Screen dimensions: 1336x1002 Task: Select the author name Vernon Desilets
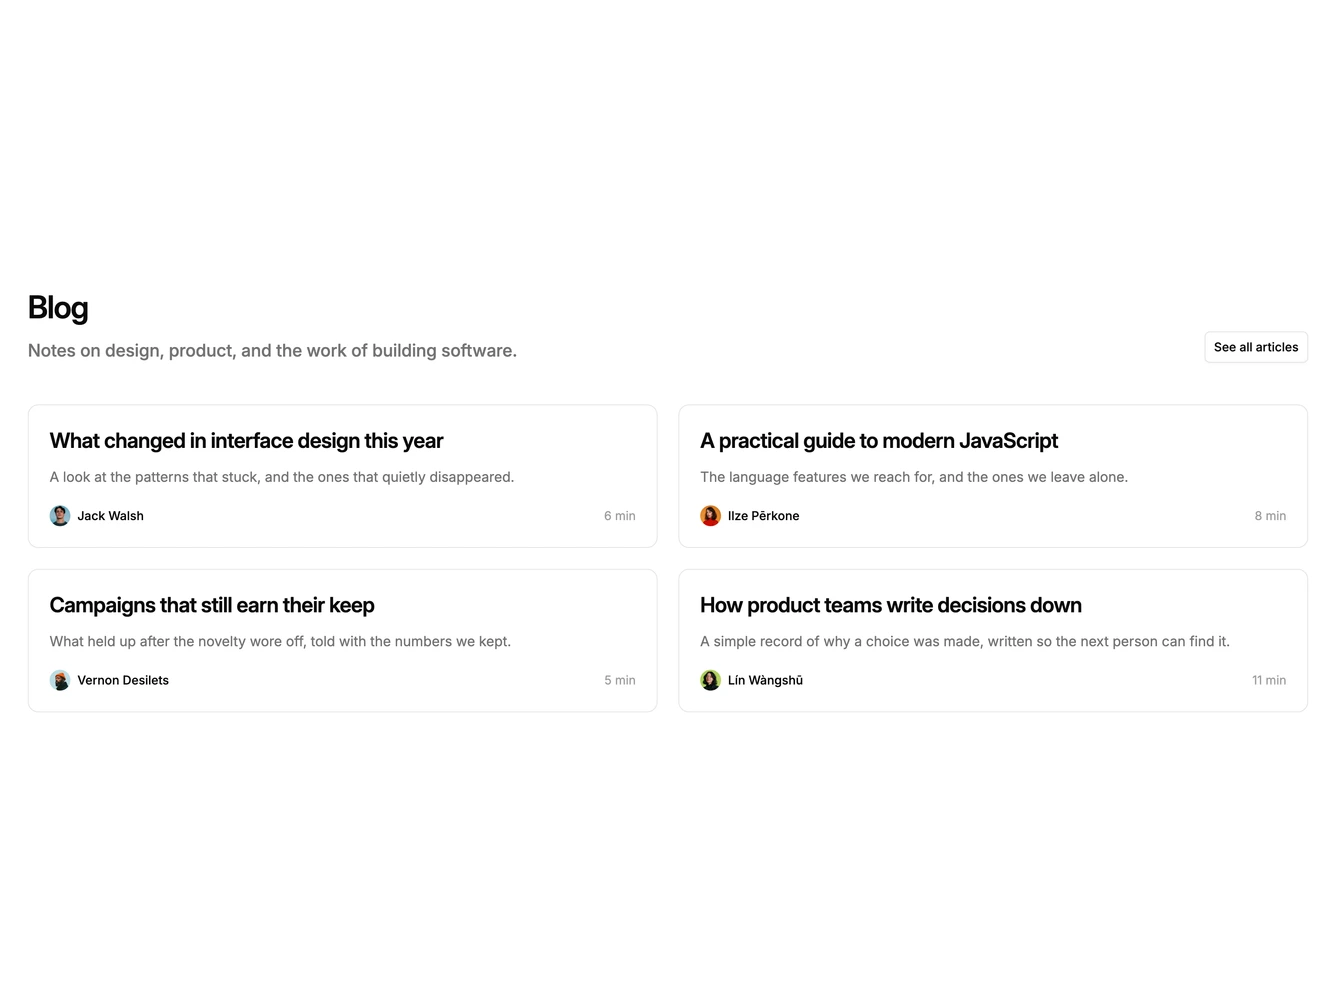click(x=123, y=680)
